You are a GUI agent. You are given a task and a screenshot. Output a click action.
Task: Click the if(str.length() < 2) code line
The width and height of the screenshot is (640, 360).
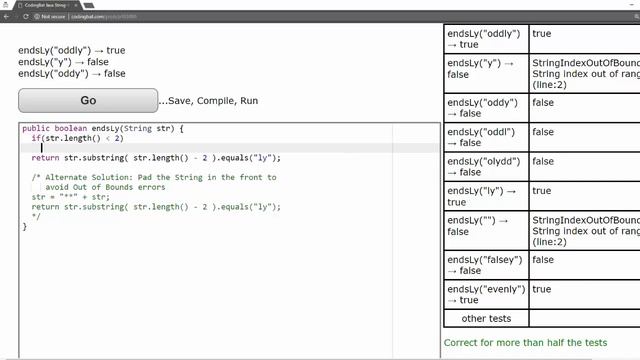point(78,138)
